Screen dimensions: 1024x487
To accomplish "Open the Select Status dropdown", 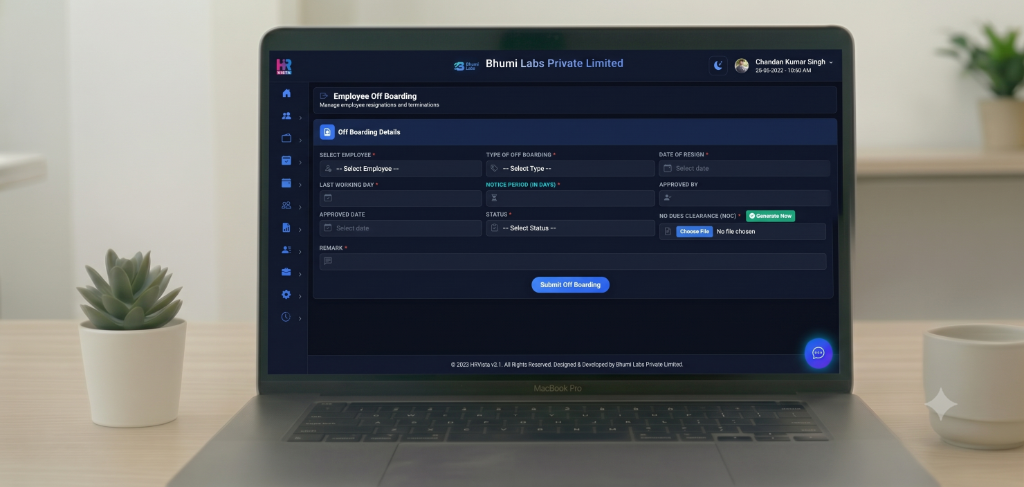I will (570, 228).
